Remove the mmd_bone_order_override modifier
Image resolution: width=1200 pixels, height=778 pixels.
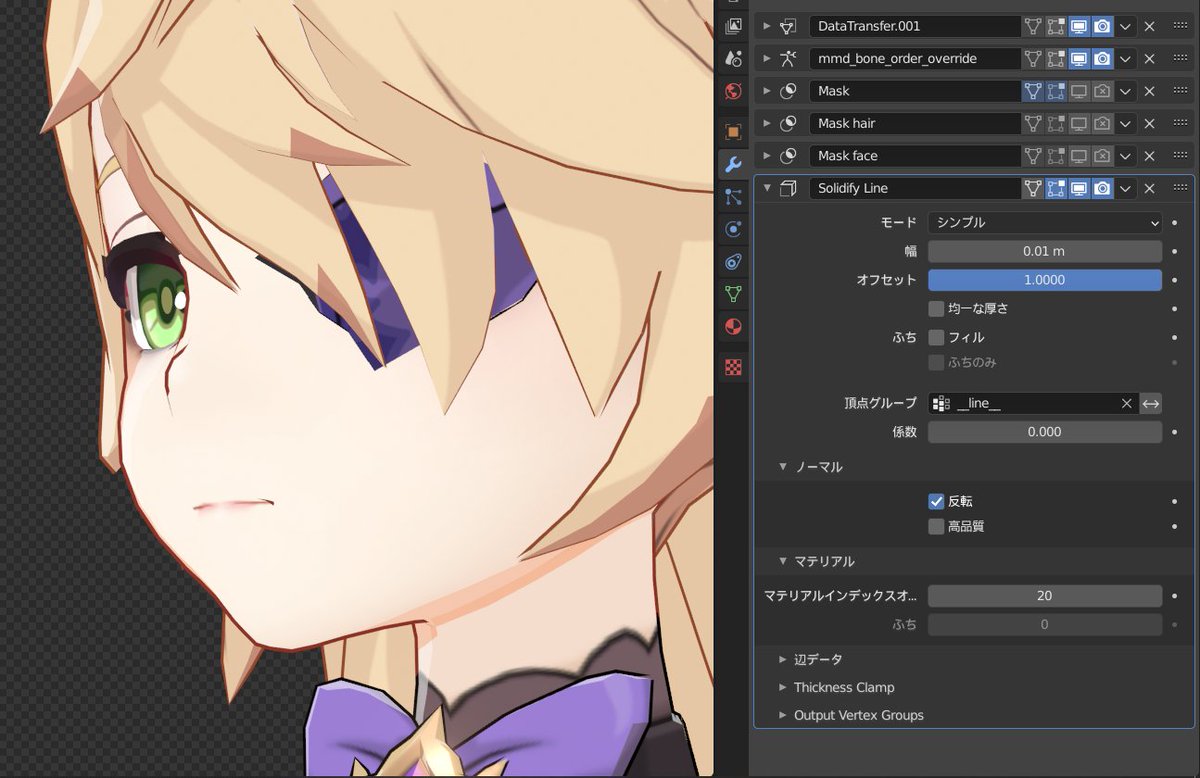pos(1150,59)
